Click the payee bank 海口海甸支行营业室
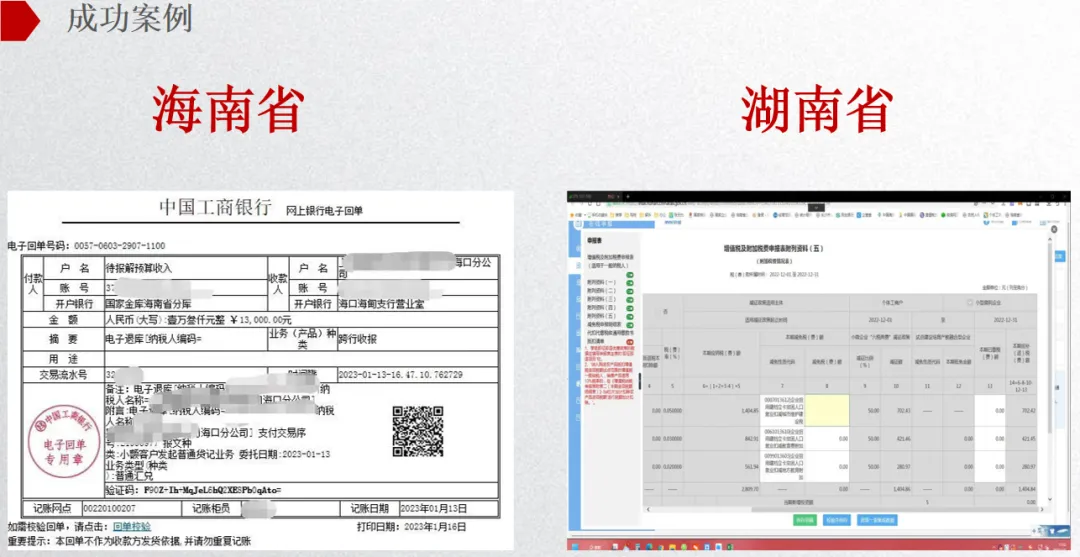 pyautogui.click(x=382, y=303)
